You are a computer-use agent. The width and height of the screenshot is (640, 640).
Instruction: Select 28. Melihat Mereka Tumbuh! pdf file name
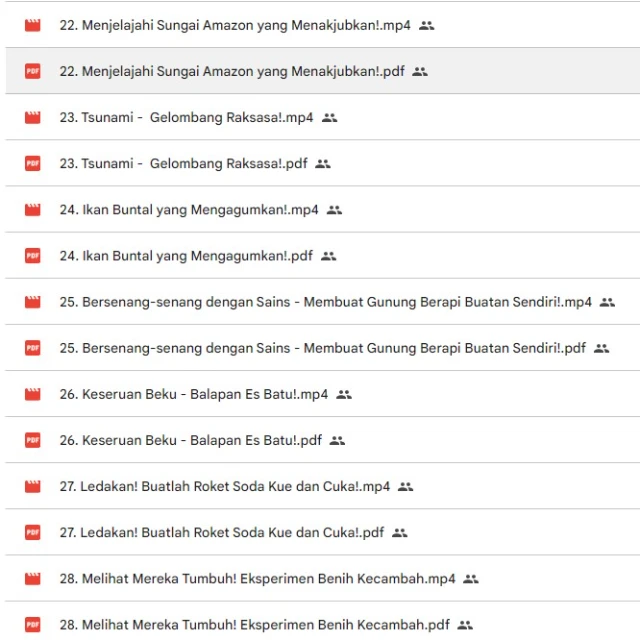point(254,625)
